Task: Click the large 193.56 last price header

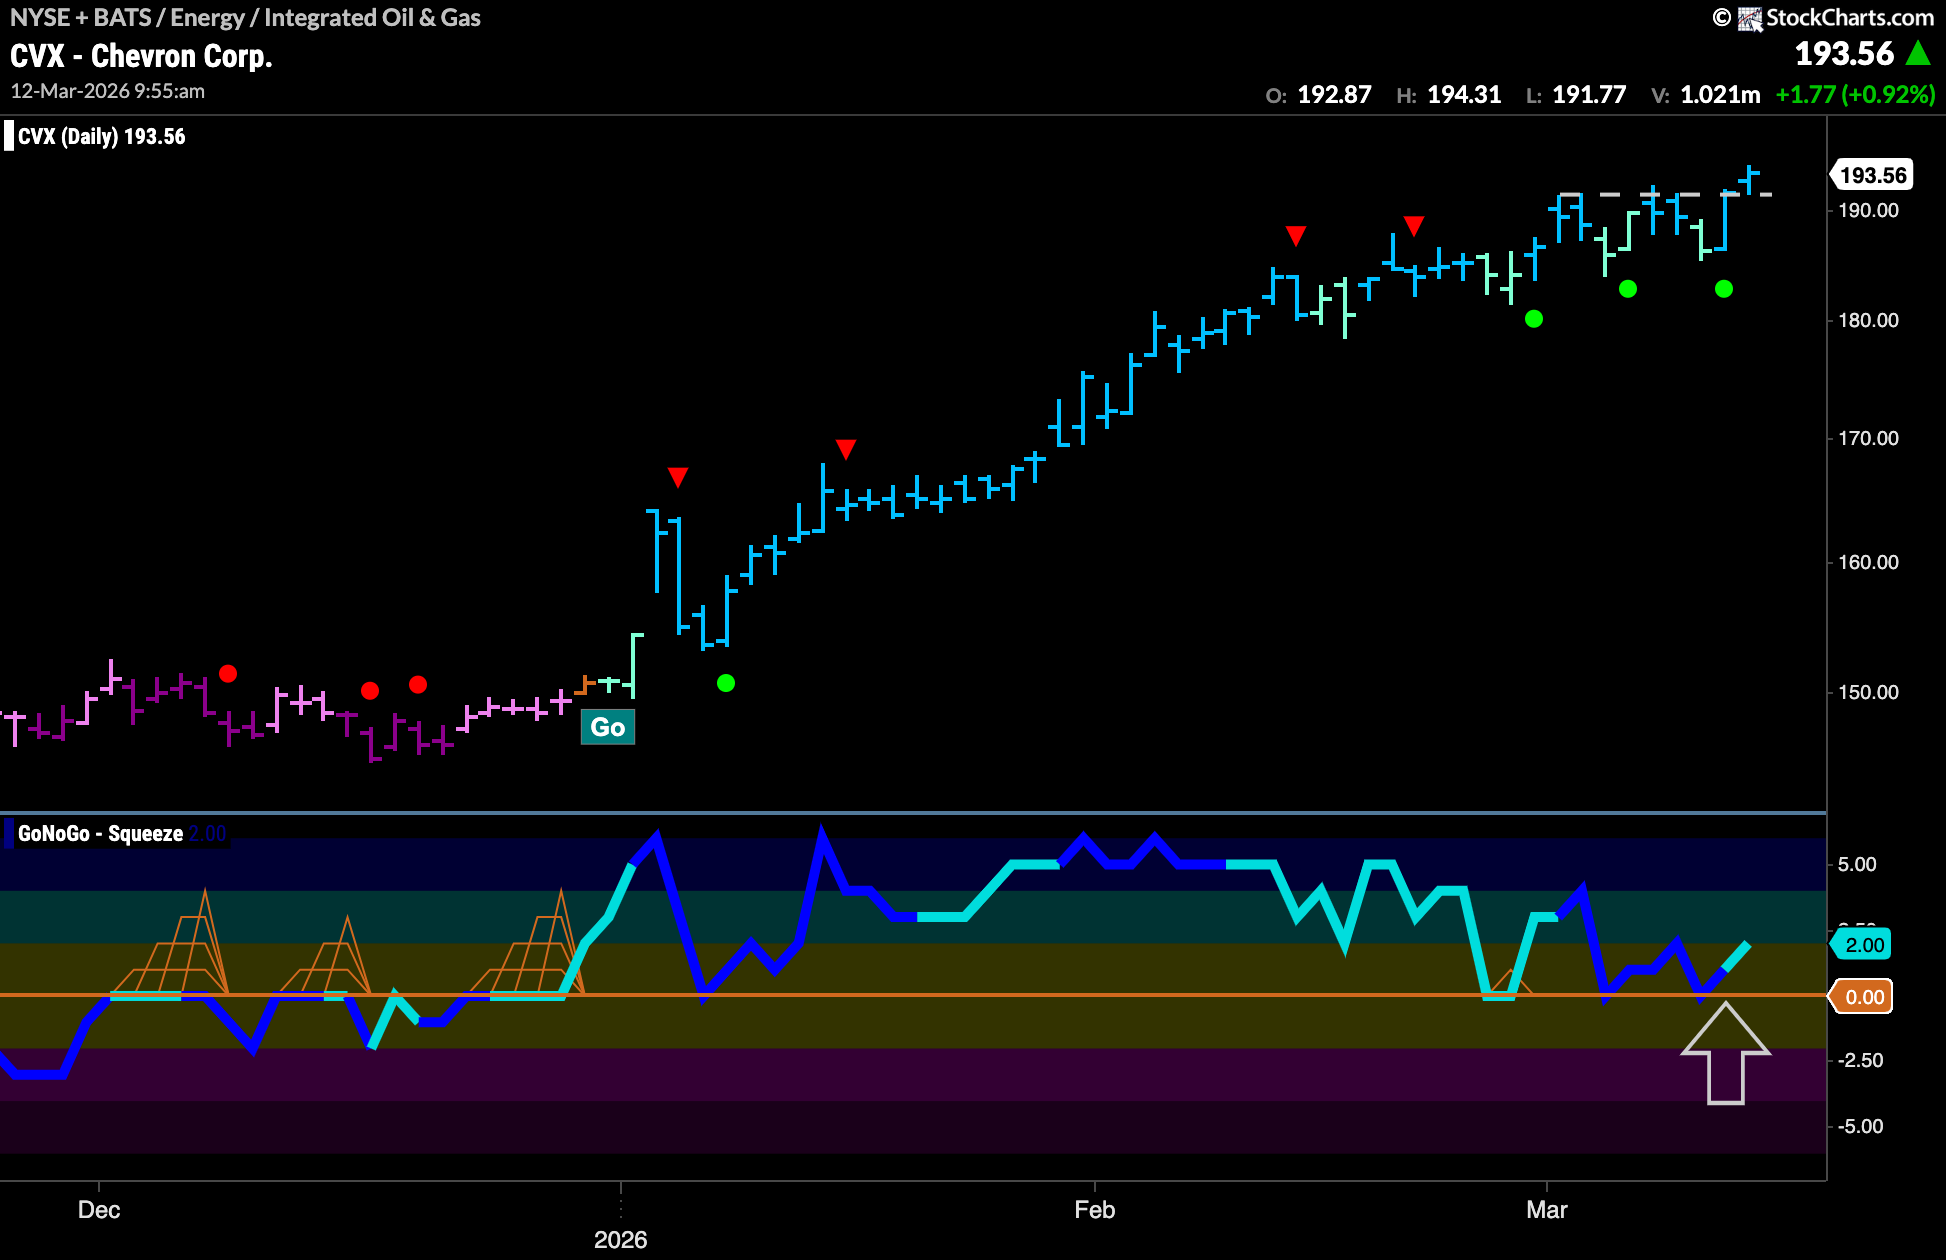Action: pos(1844,54)
